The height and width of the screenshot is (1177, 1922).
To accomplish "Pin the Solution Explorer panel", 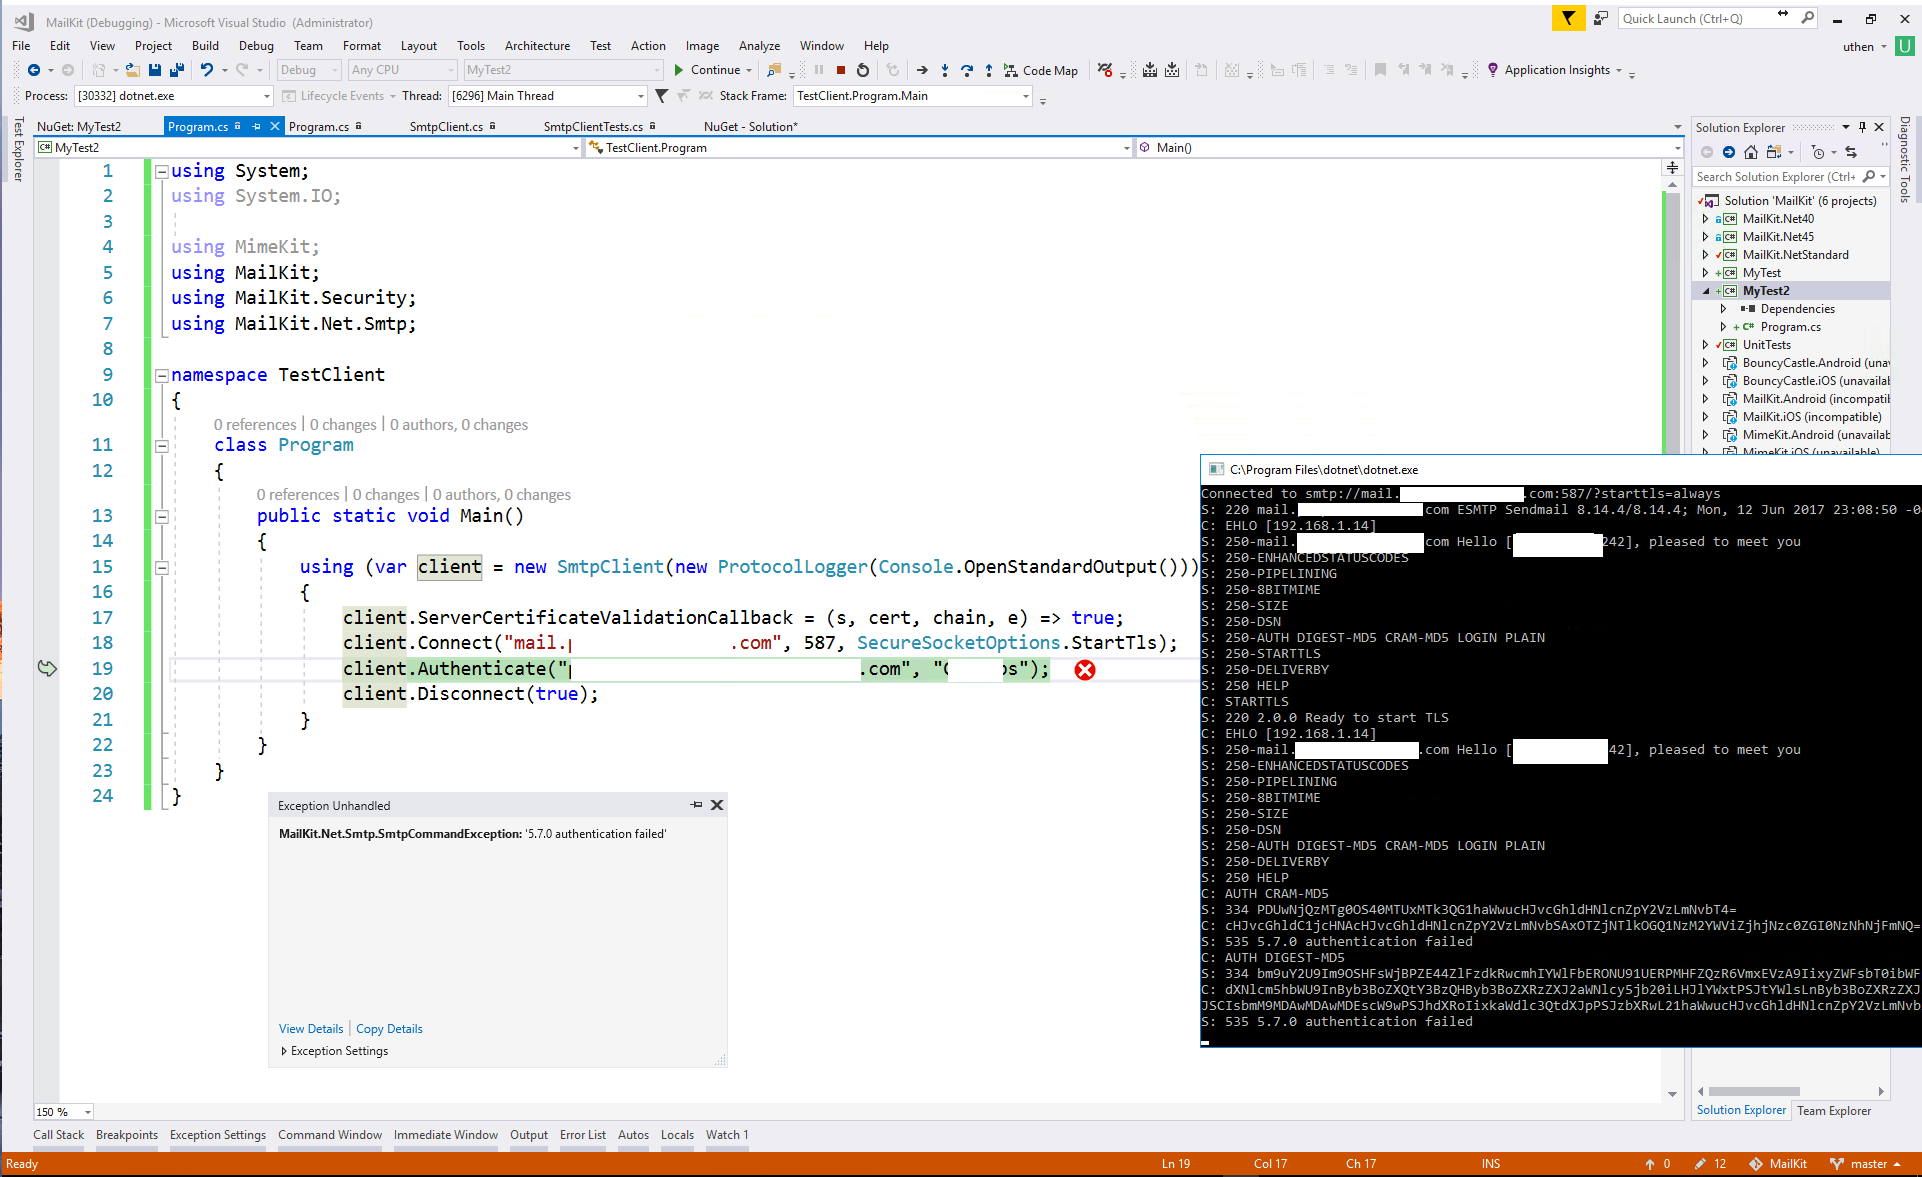I will click(1862, 127).
